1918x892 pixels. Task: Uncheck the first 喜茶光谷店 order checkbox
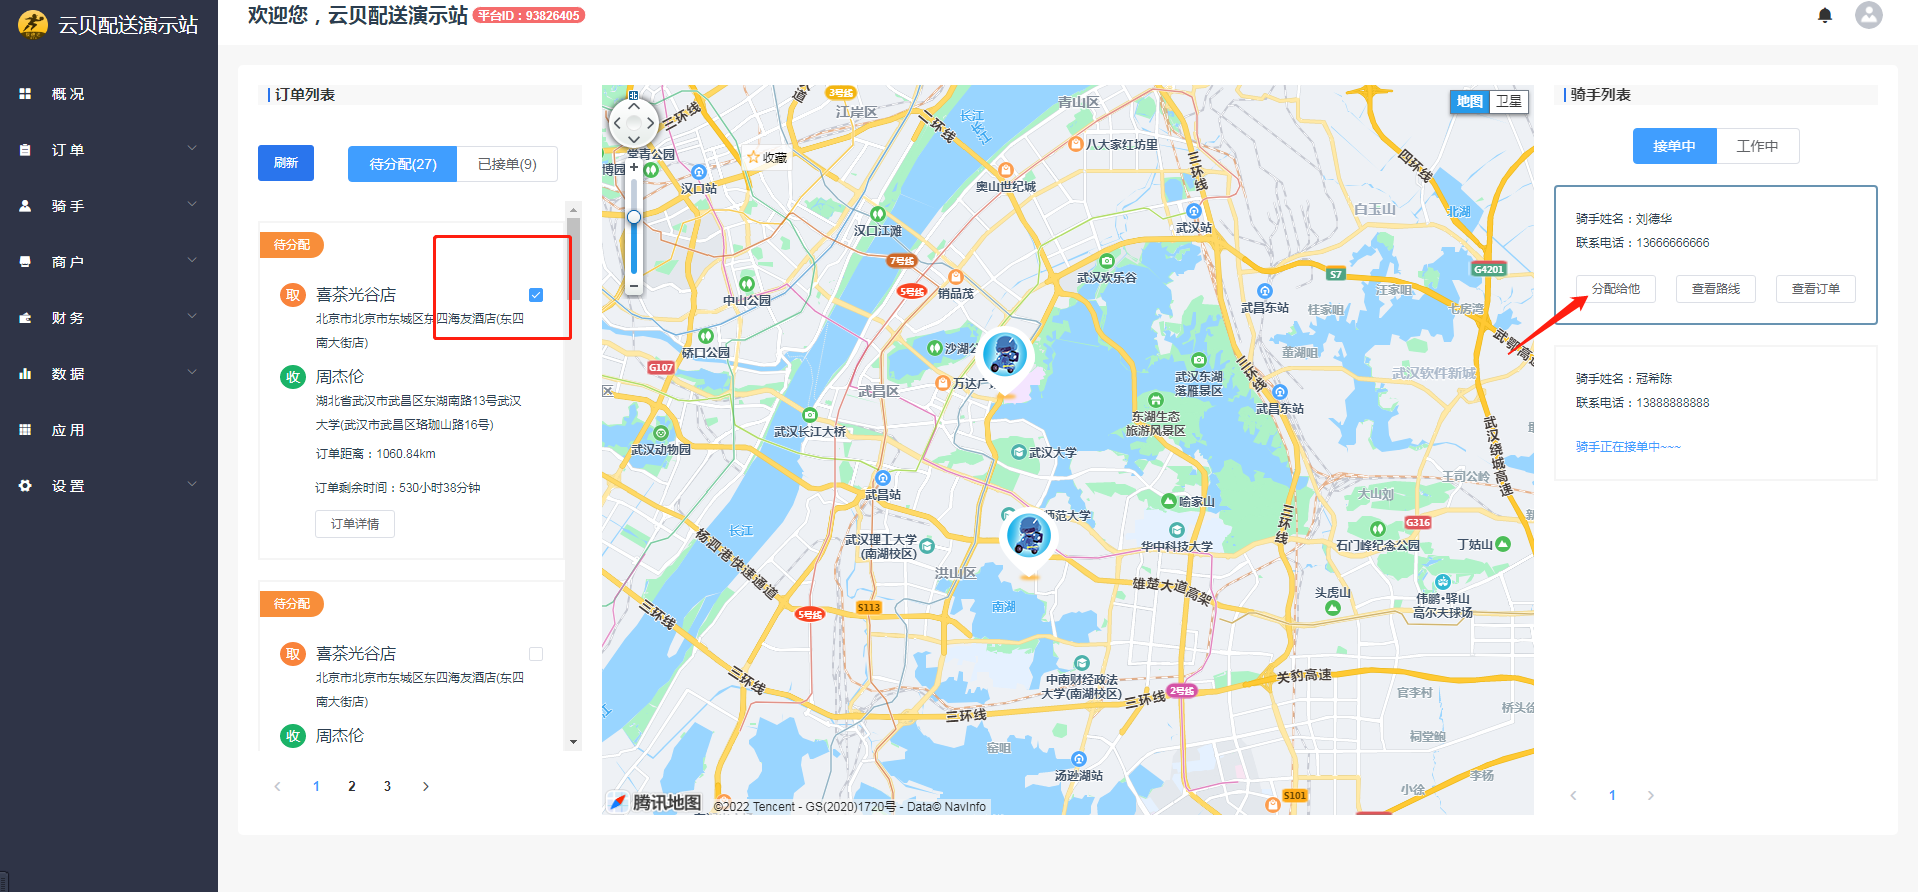536,295
